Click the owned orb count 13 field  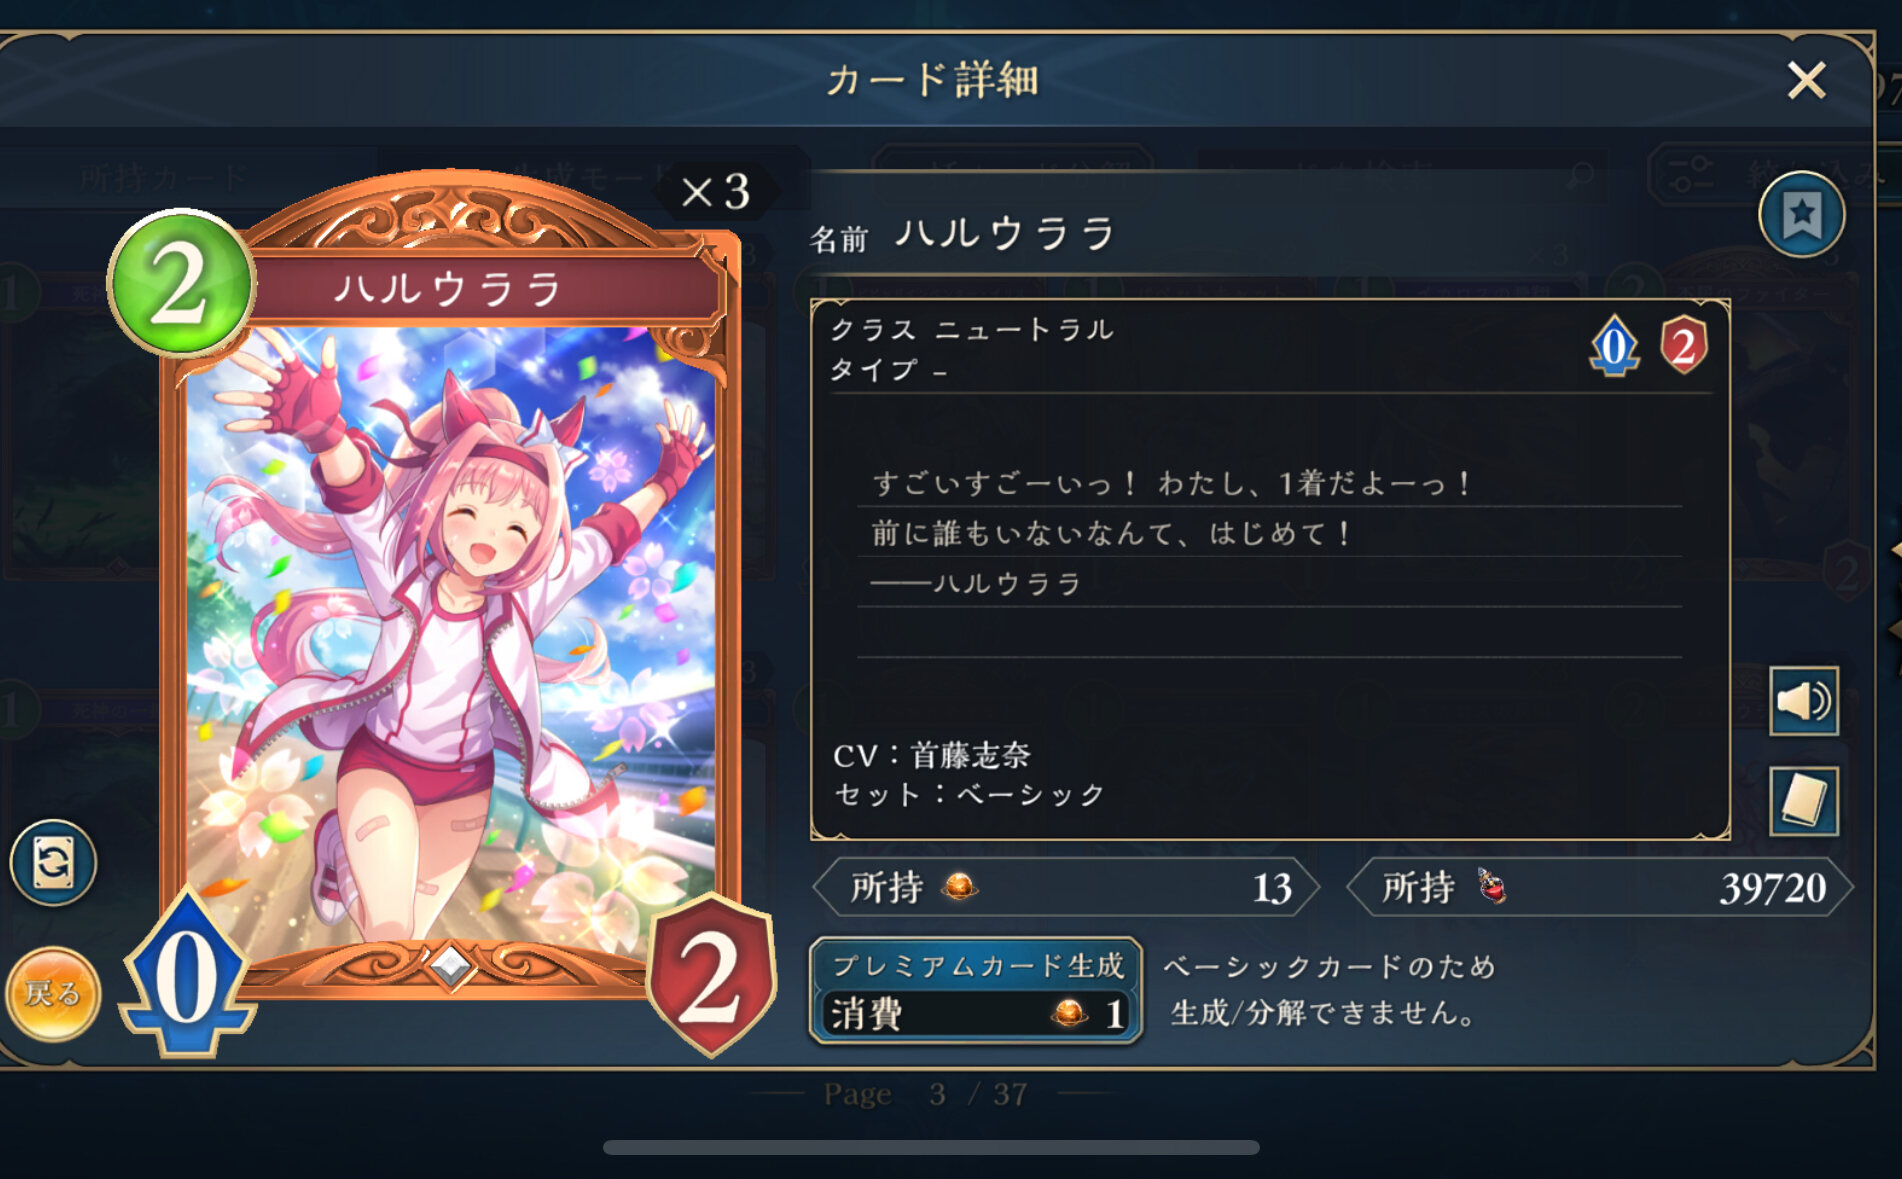pyautogui.click(x=1066, y=887)
